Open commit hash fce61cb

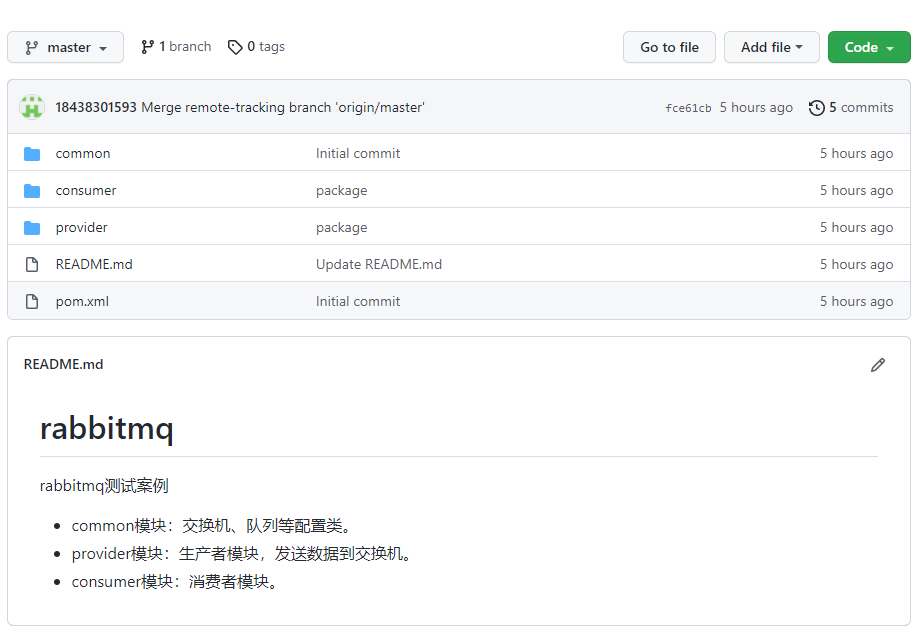(688, 108)
